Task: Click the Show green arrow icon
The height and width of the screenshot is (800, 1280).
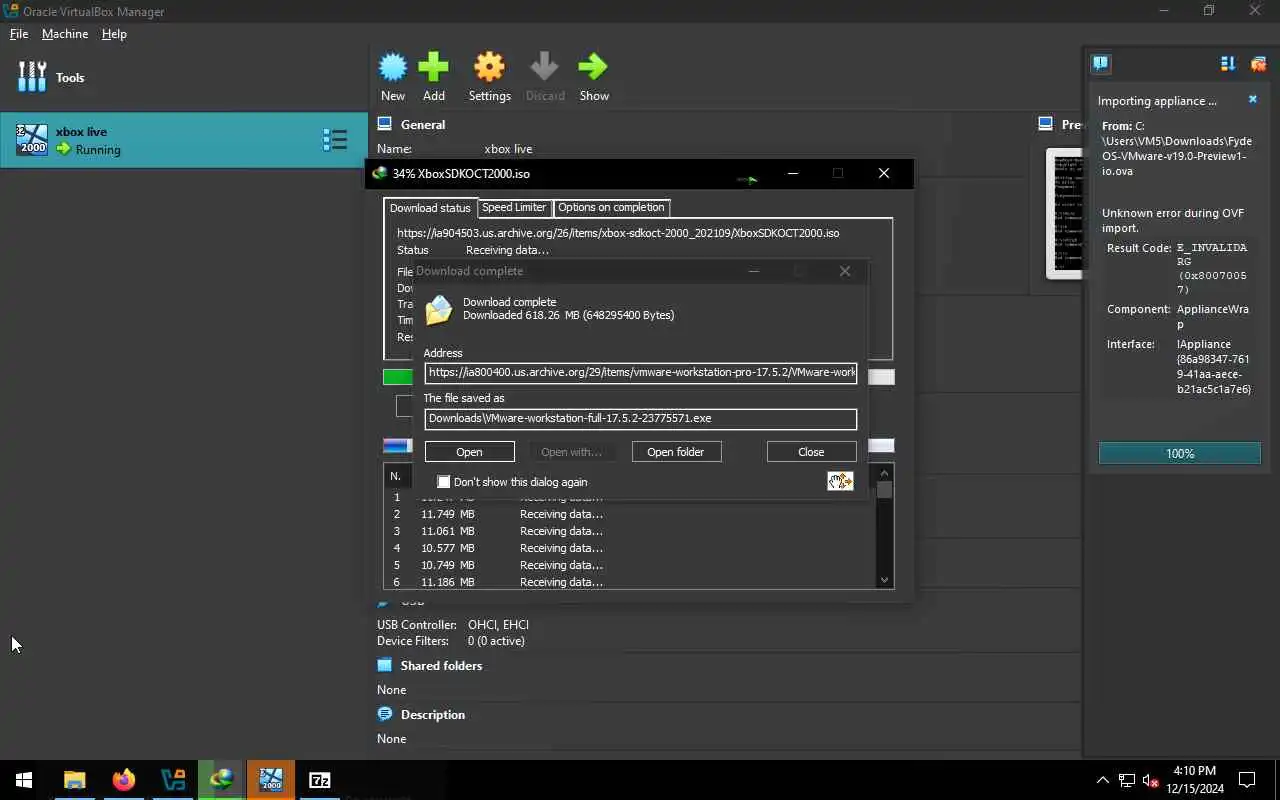Action: 593,67
